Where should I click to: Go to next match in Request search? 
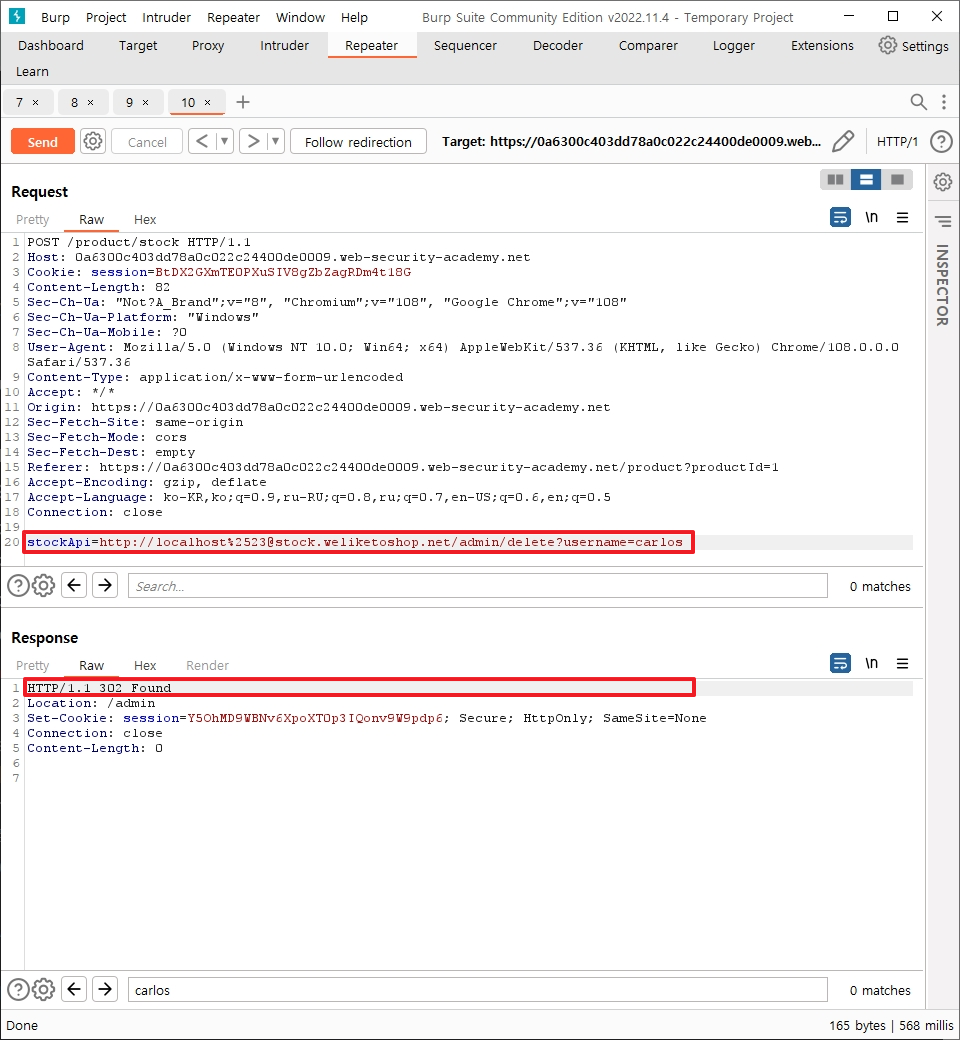[x=105, y=585]
